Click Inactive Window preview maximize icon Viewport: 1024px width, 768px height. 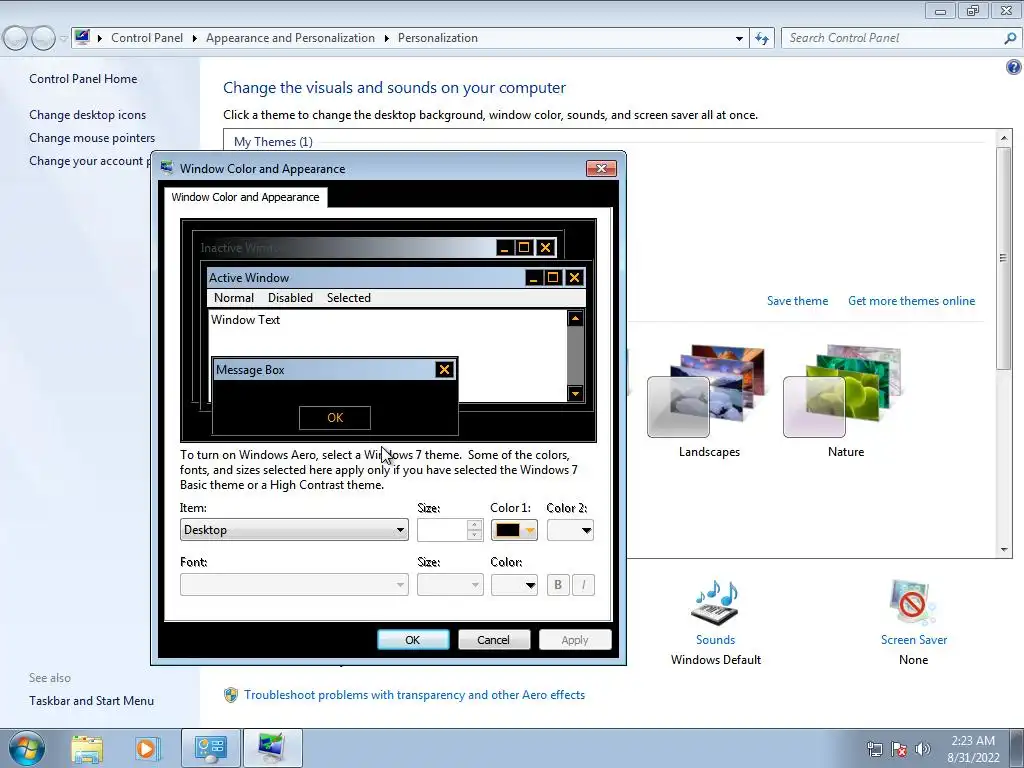pos(524,248)
